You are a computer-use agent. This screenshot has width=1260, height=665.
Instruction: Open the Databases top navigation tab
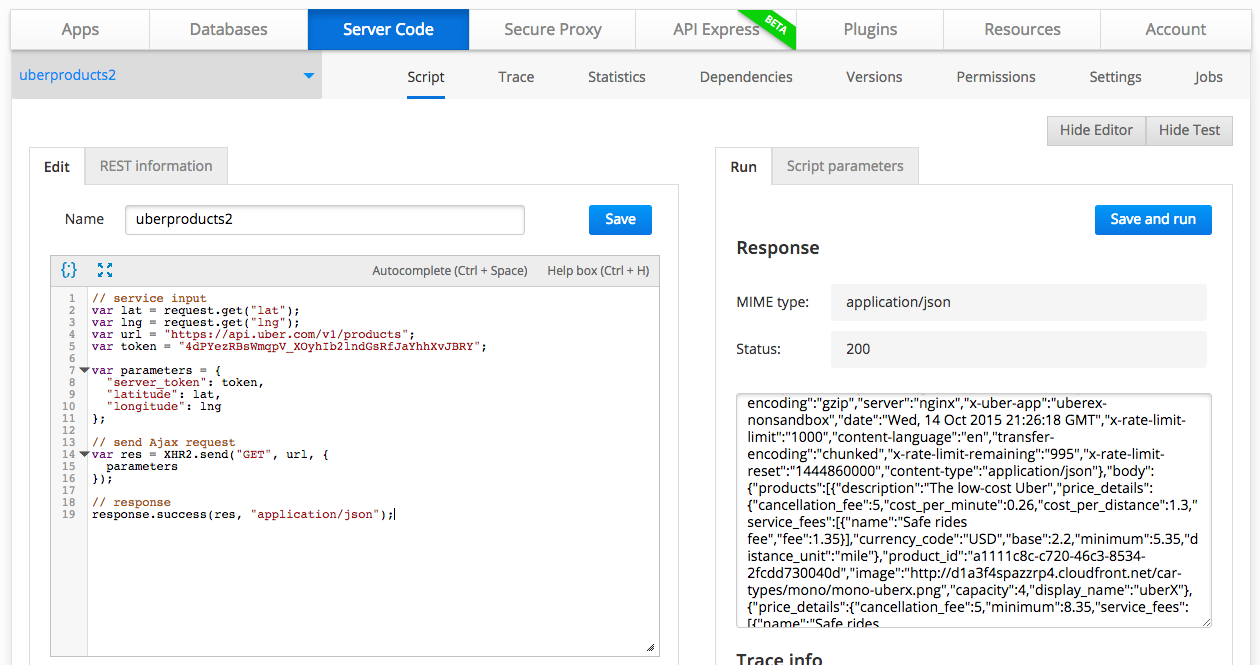pos(228,29)
